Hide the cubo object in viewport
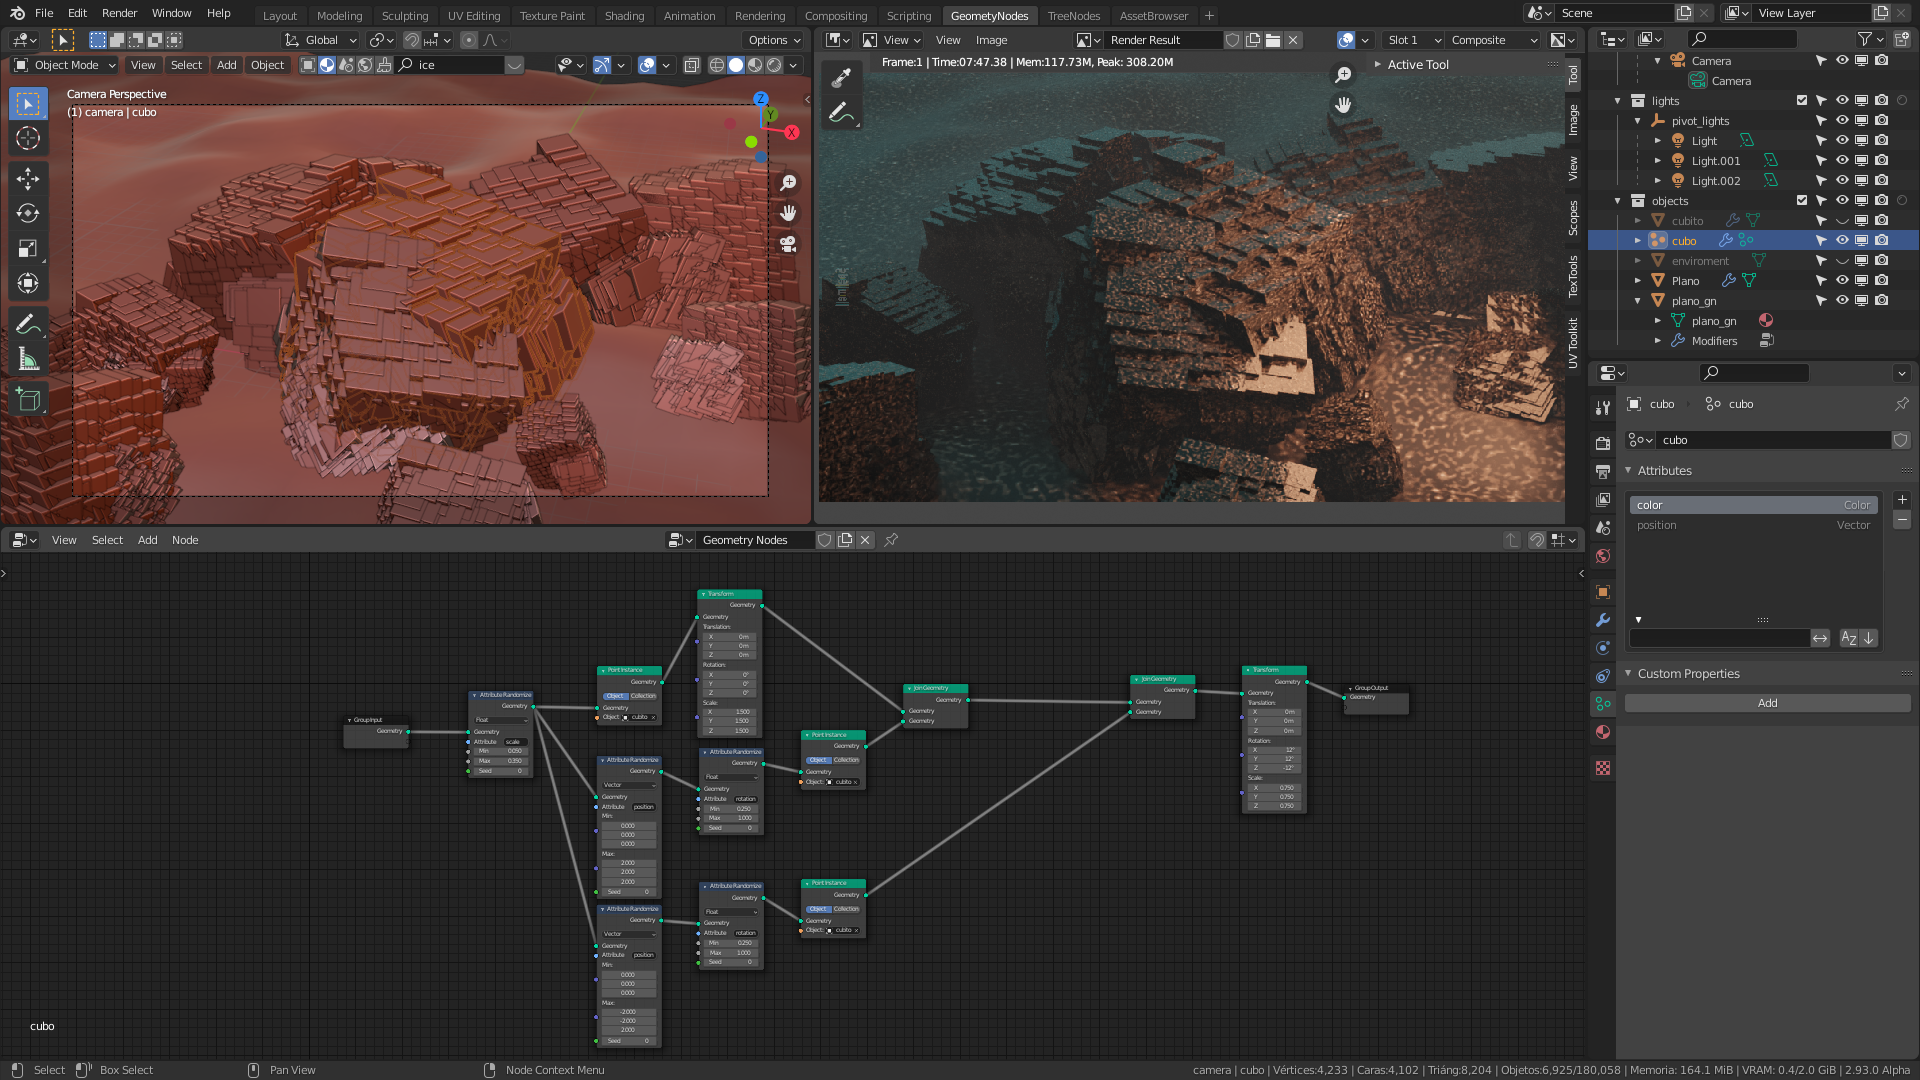The height and width of the screenshot is (1080, 1920). pyautogui.click(x=1842, y=241)
